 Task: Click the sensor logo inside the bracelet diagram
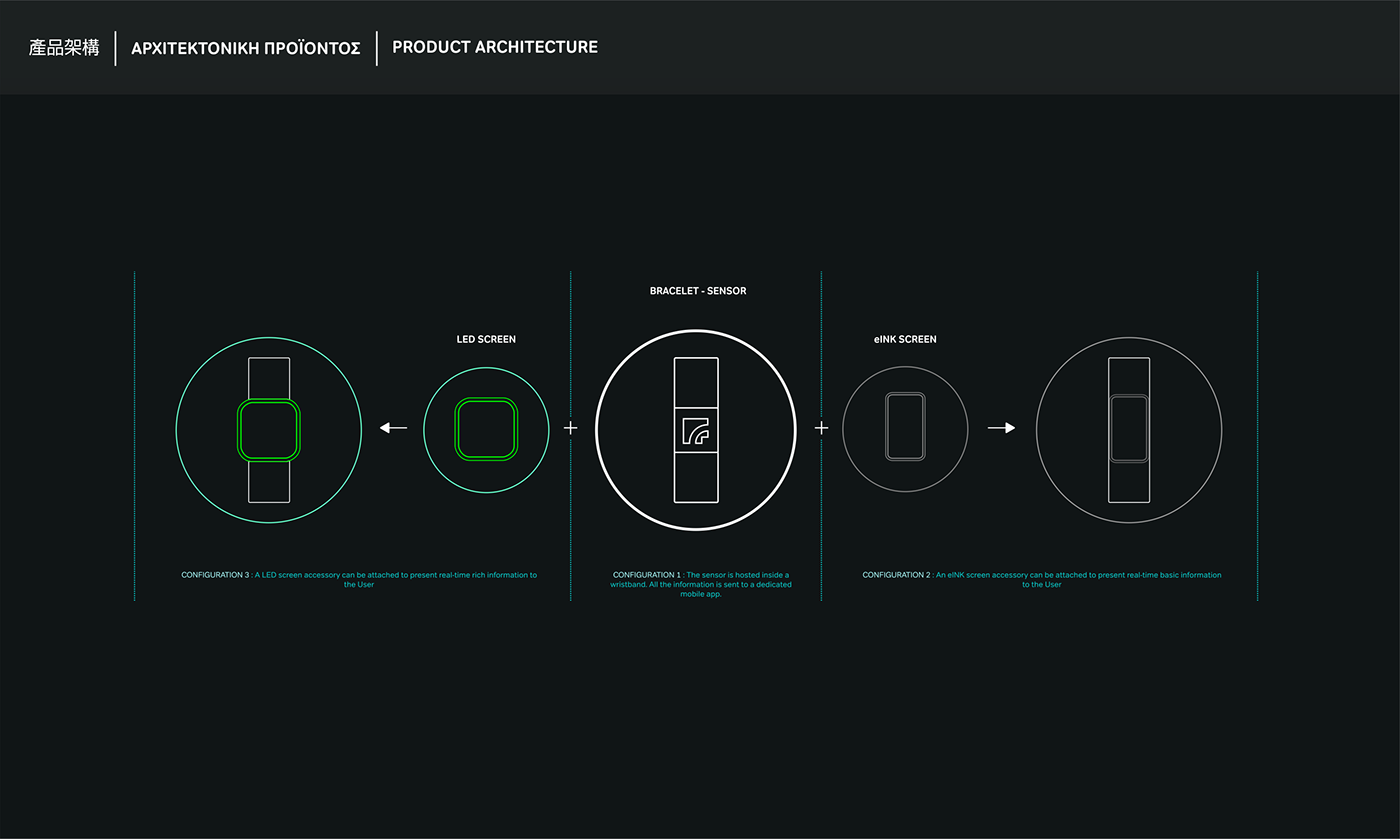tap(697, 428)
